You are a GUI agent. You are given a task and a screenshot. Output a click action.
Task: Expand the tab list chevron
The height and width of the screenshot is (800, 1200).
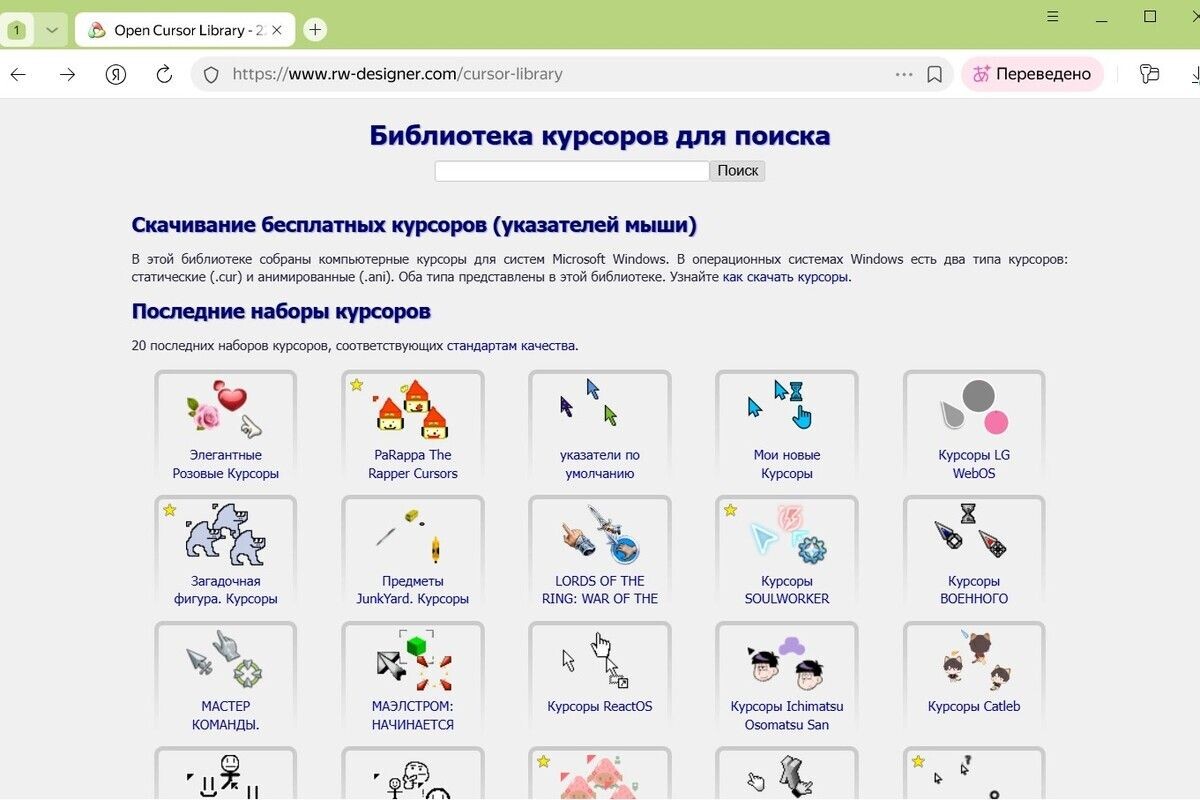[52, 30]
